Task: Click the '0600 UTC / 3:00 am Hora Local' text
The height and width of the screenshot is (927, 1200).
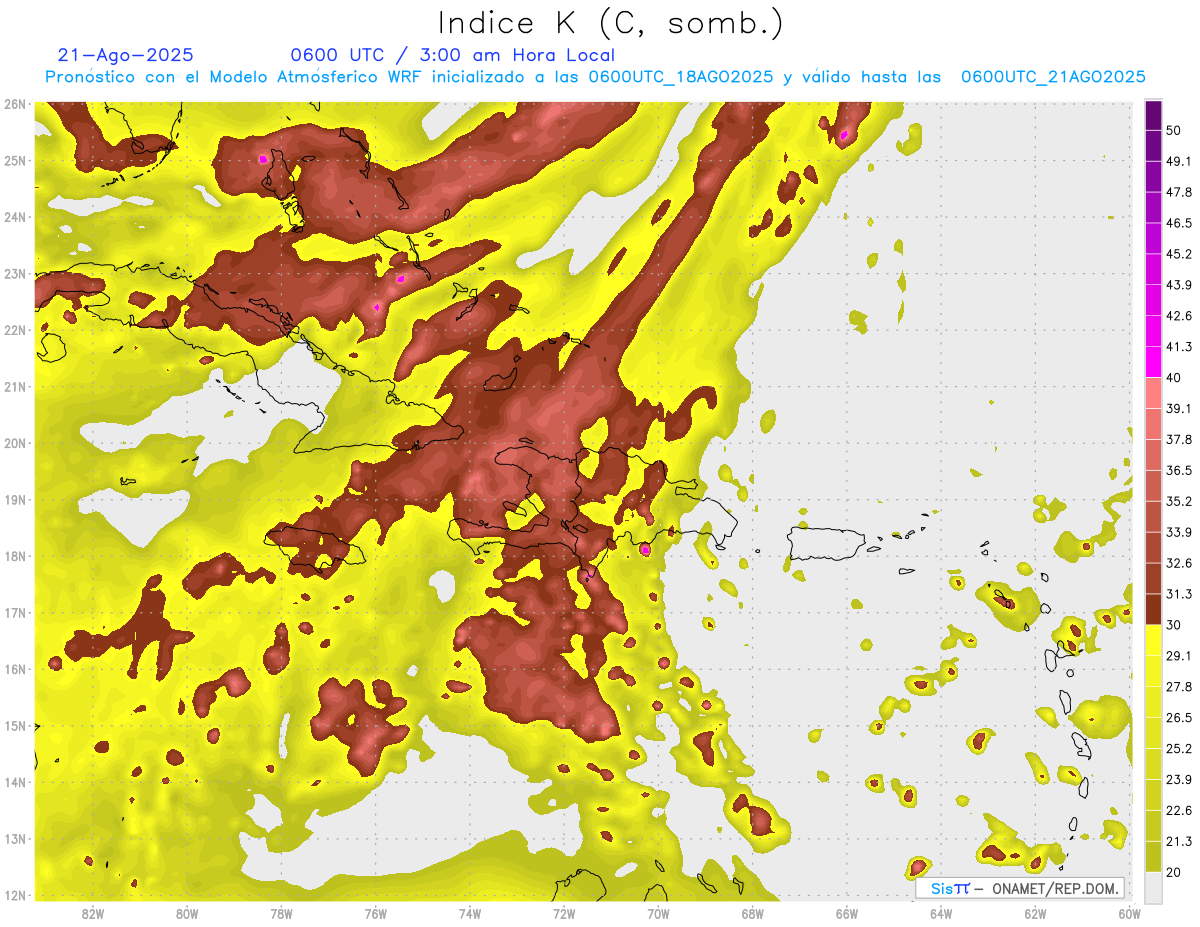Action: click(x=453, y=55)
